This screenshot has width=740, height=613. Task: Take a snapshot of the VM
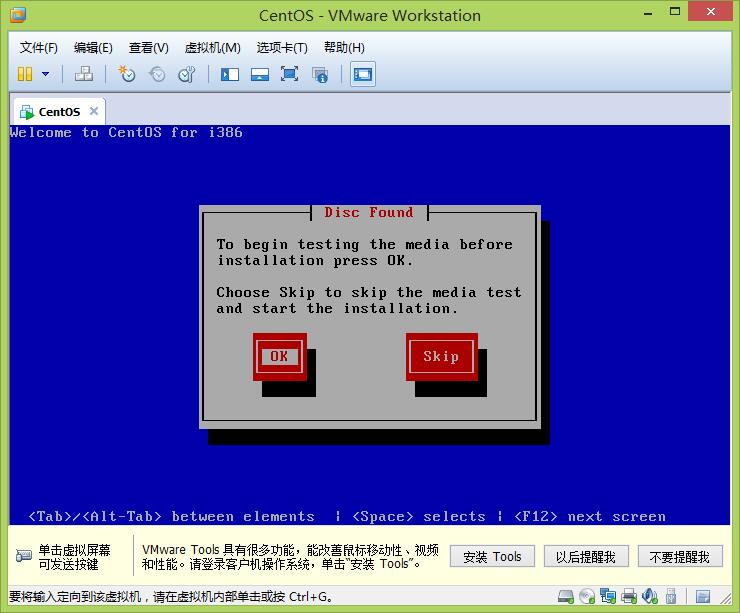tap(127, 74)
